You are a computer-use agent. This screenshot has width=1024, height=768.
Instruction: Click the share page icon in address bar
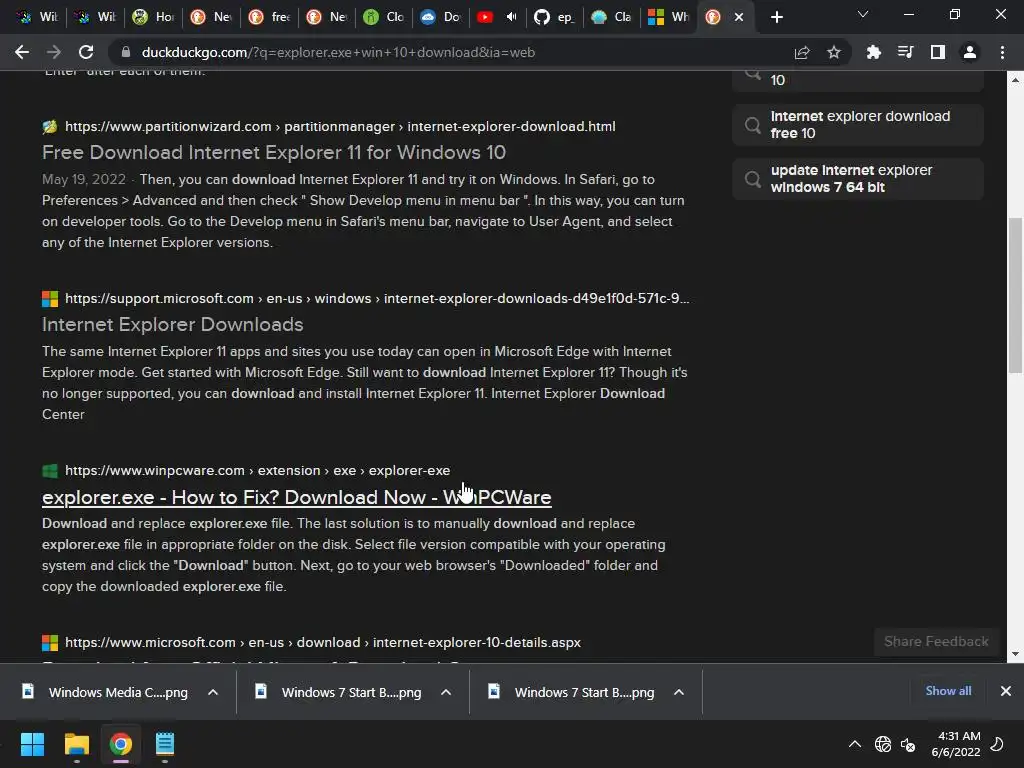tap(802, 52)
